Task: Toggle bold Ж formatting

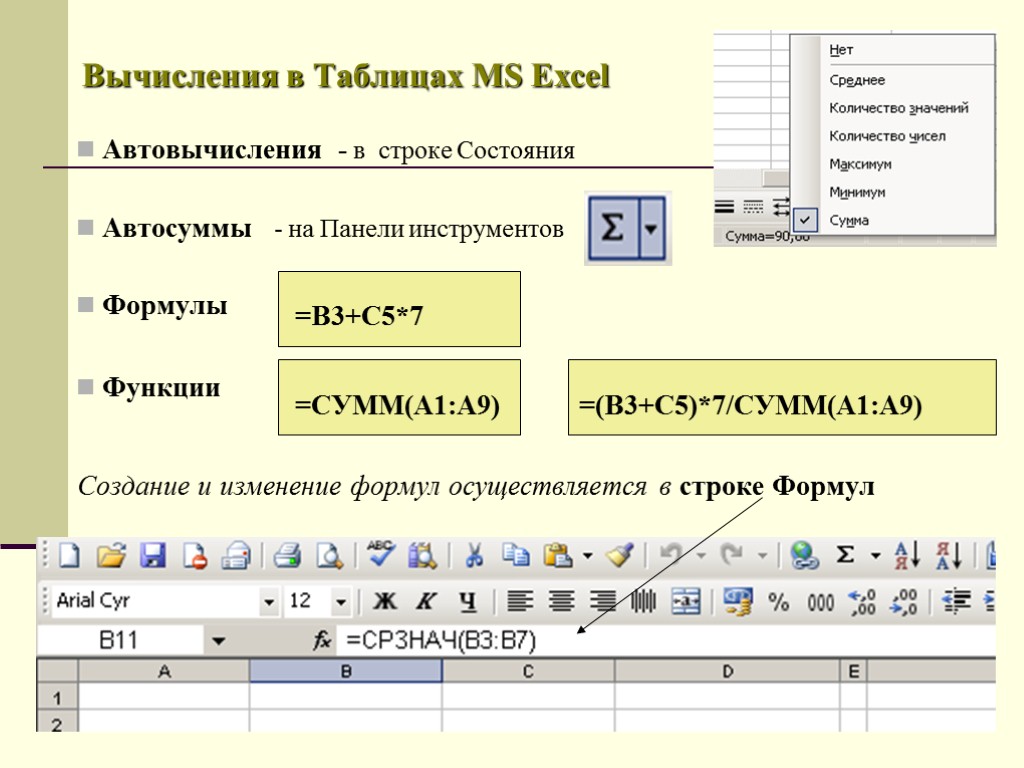Action: 385,601
